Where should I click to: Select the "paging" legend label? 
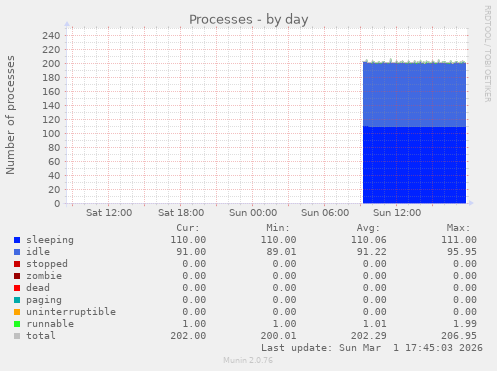(44, 300)
